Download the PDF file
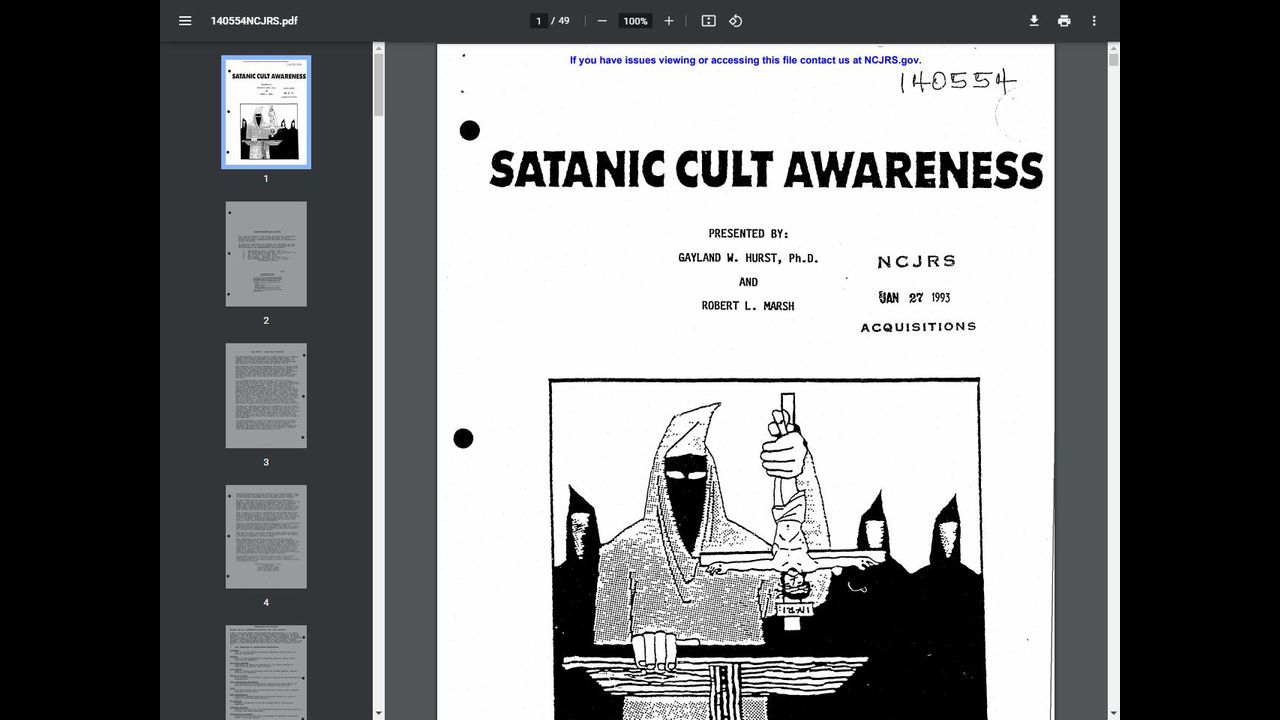Screen dimensions: 1280x720 1034,21
